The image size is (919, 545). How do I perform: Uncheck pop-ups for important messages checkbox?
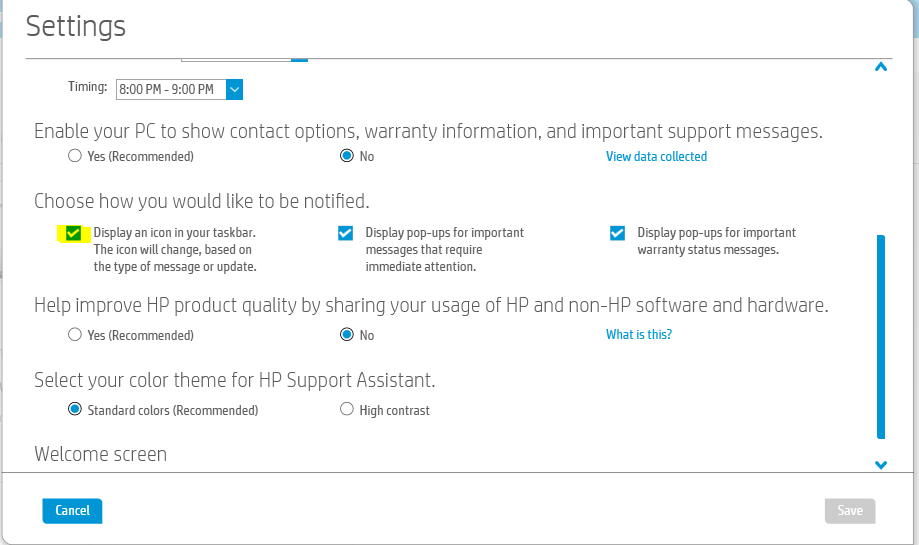click(x=345, y=233)
